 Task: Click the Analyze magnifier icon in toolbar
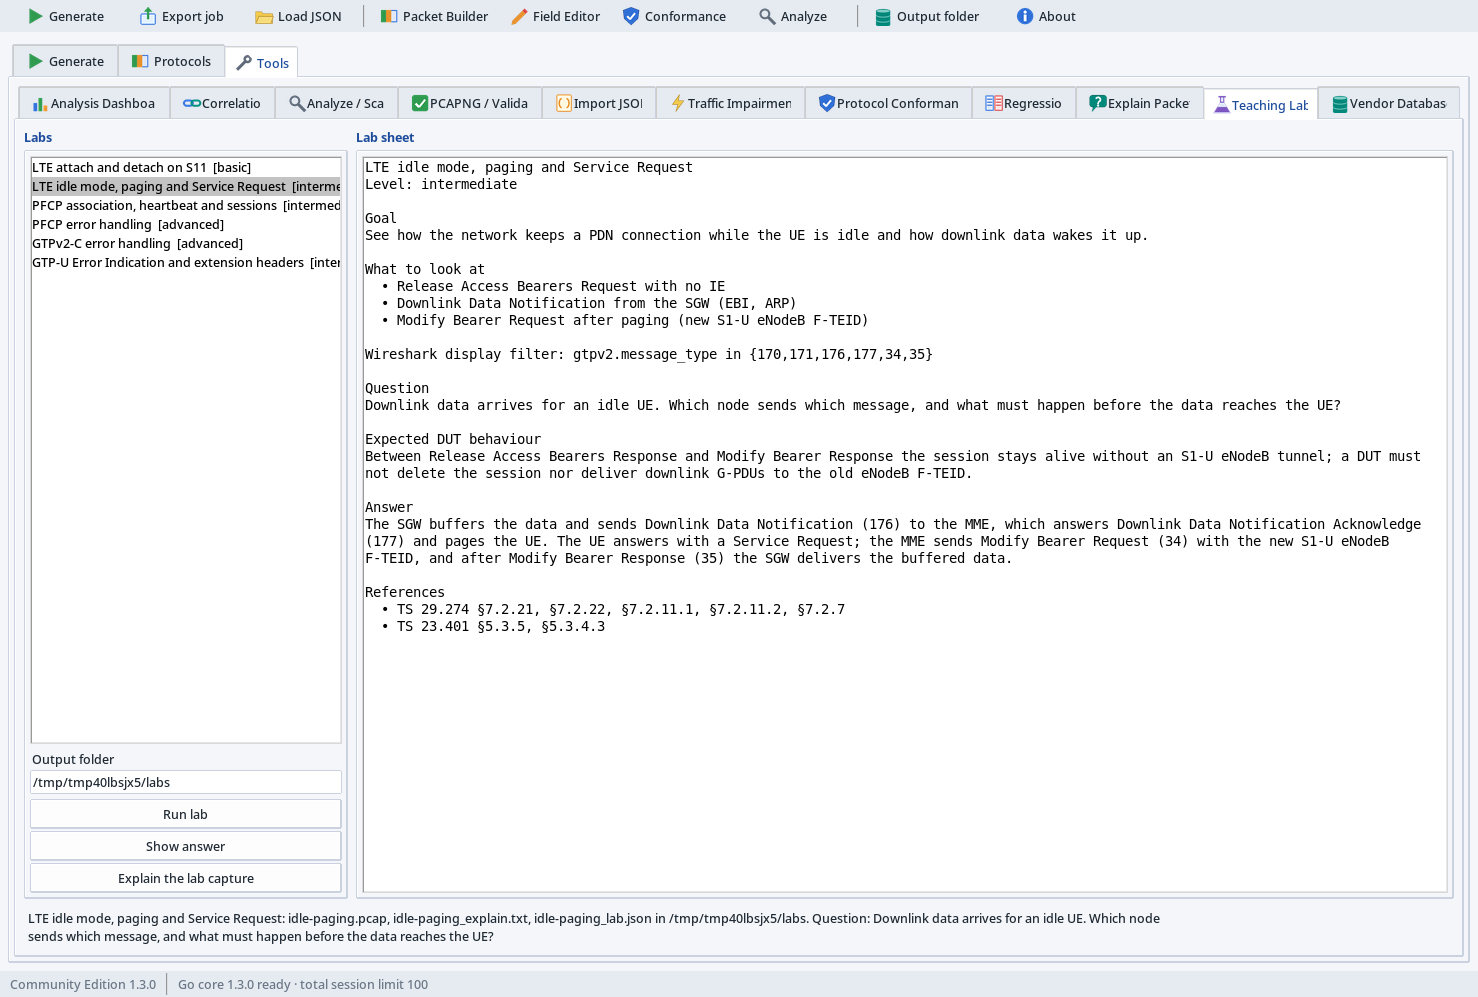(x=767, y=16)
